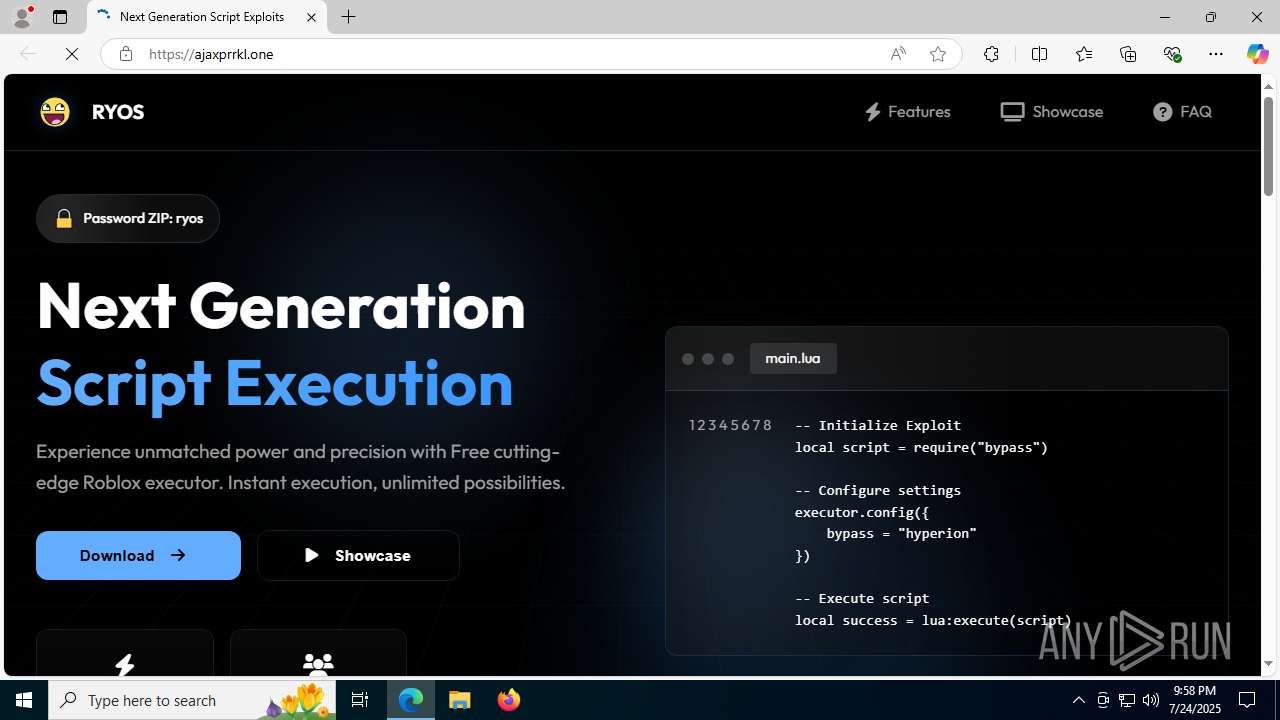Open browser Extensions icon

(x=991, y=54)
